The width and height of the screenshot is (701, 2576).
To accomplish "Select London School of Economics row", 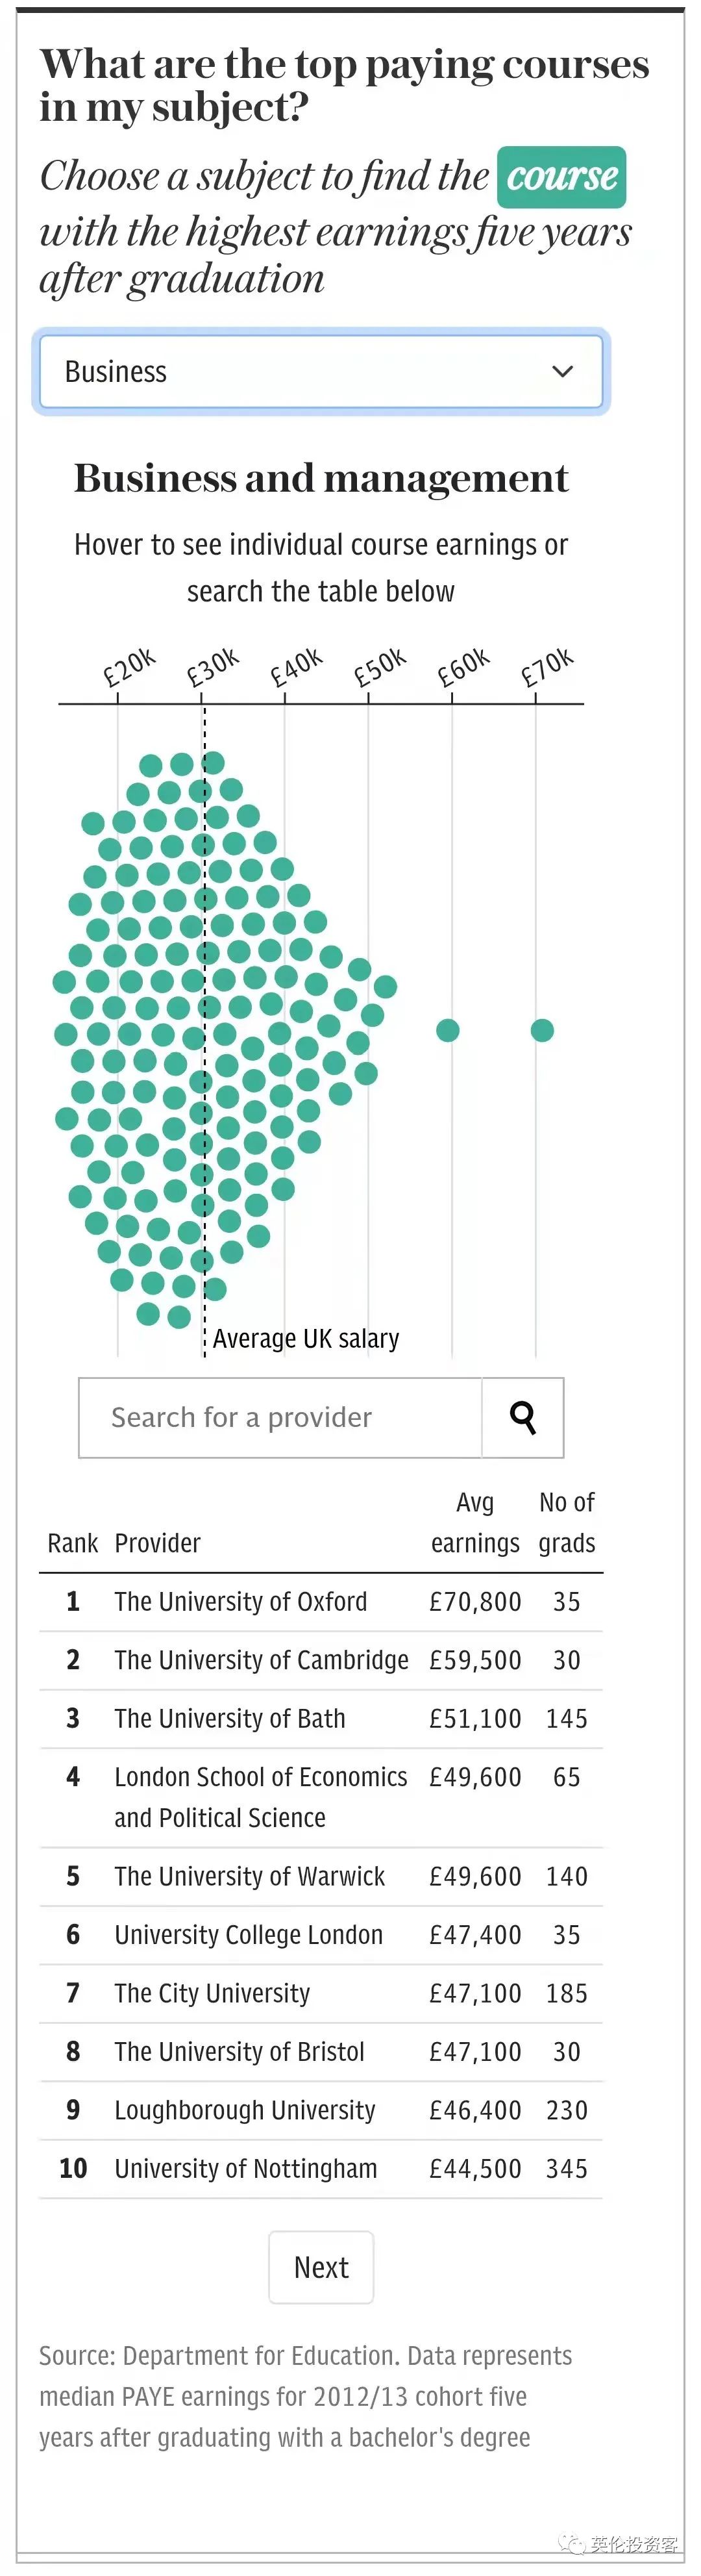I will 321,1798.
